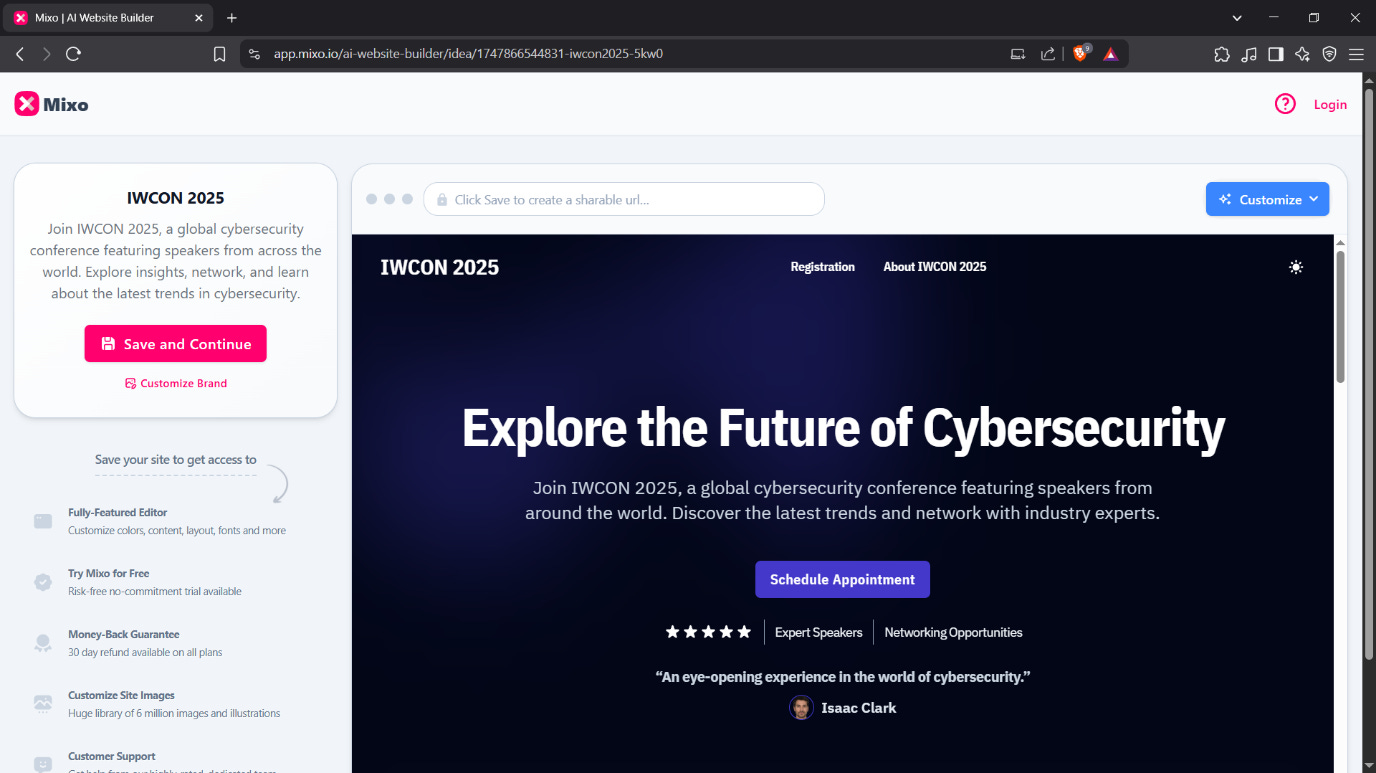The height and width of the screenshot is (773, 1376).
Task: Open a new tab with plus button
Action: (232, 18)
